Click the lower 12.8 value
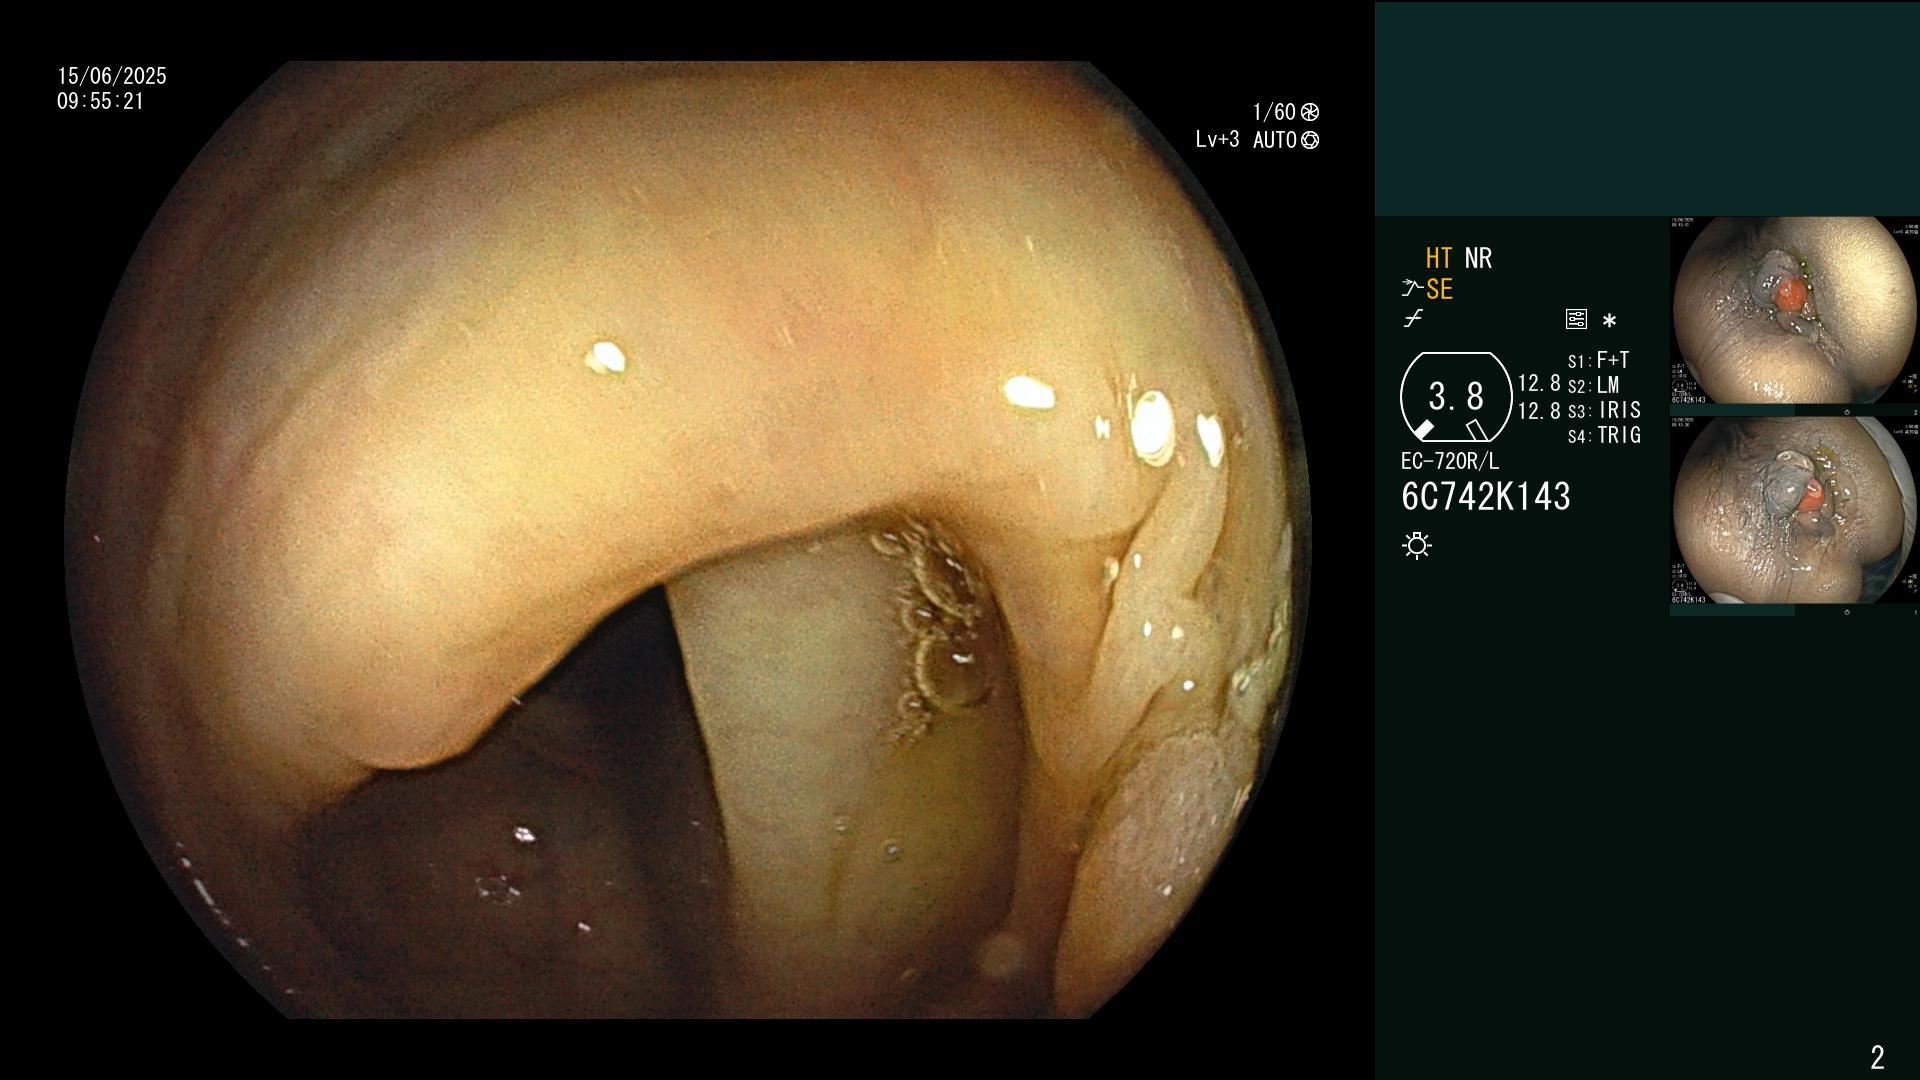Viewport: 1920px width, 1080px height. (x=1539, y=411)
